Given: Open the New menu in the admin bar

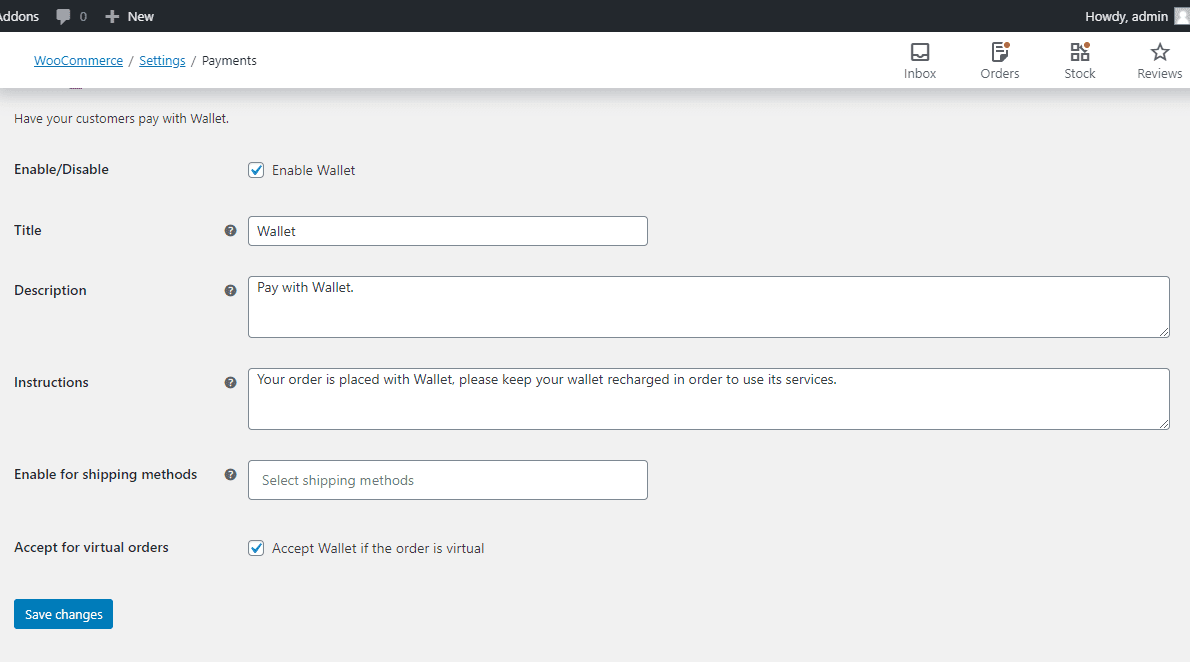Looking at the screenshot, I should pos(129,16).
